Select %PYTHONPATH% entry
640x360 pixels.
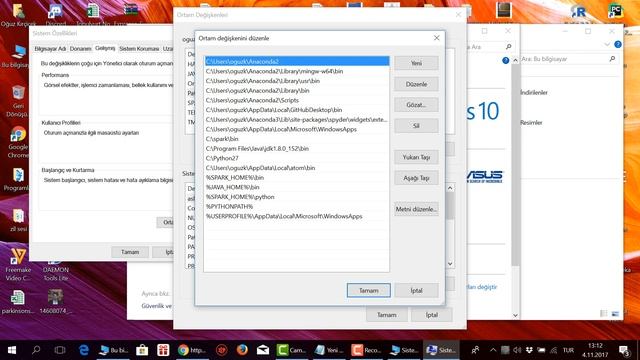click(x=297, y=207)
